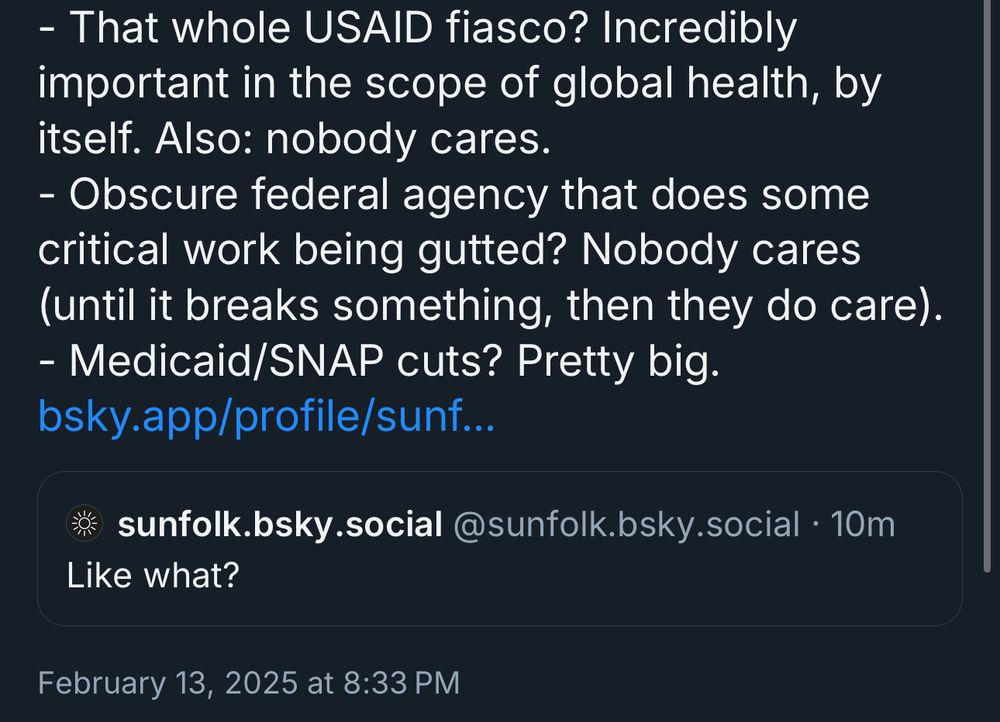Image resolution: width=1000 pixels, height=722 pixels.
Task: Open the bold sunfolk.bsky.social display name
Action: (280, 524)
